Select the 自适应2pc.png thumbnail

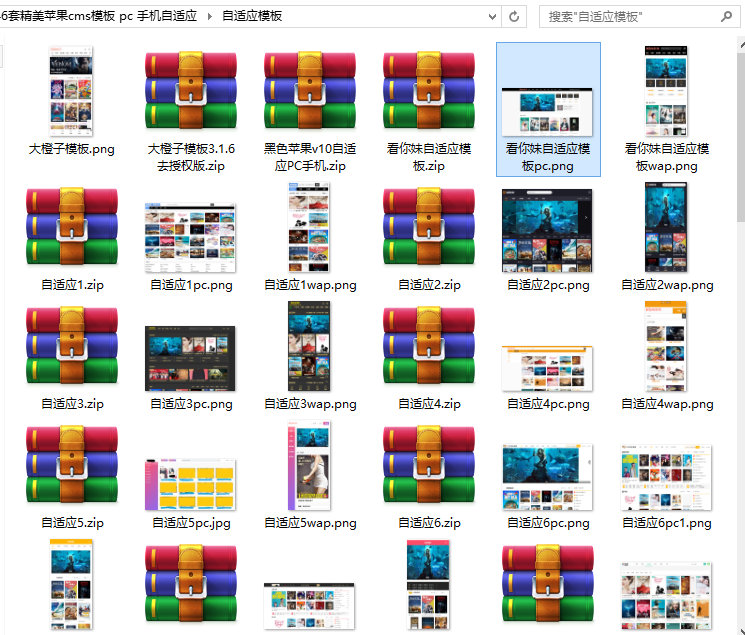547,231
